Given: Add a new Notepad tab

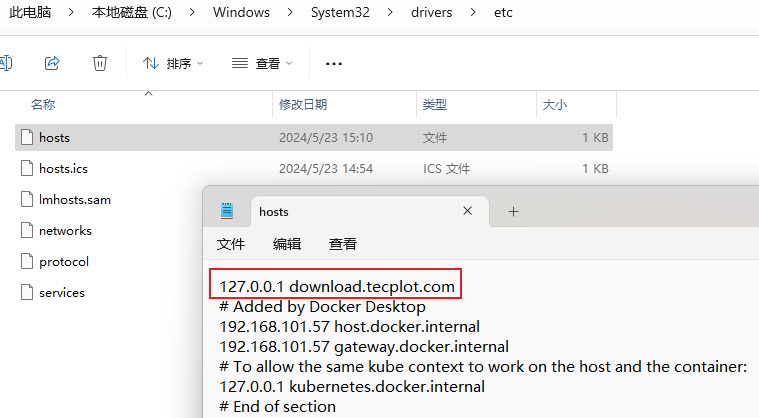Looking at the screenshot, I should point(513,211).
